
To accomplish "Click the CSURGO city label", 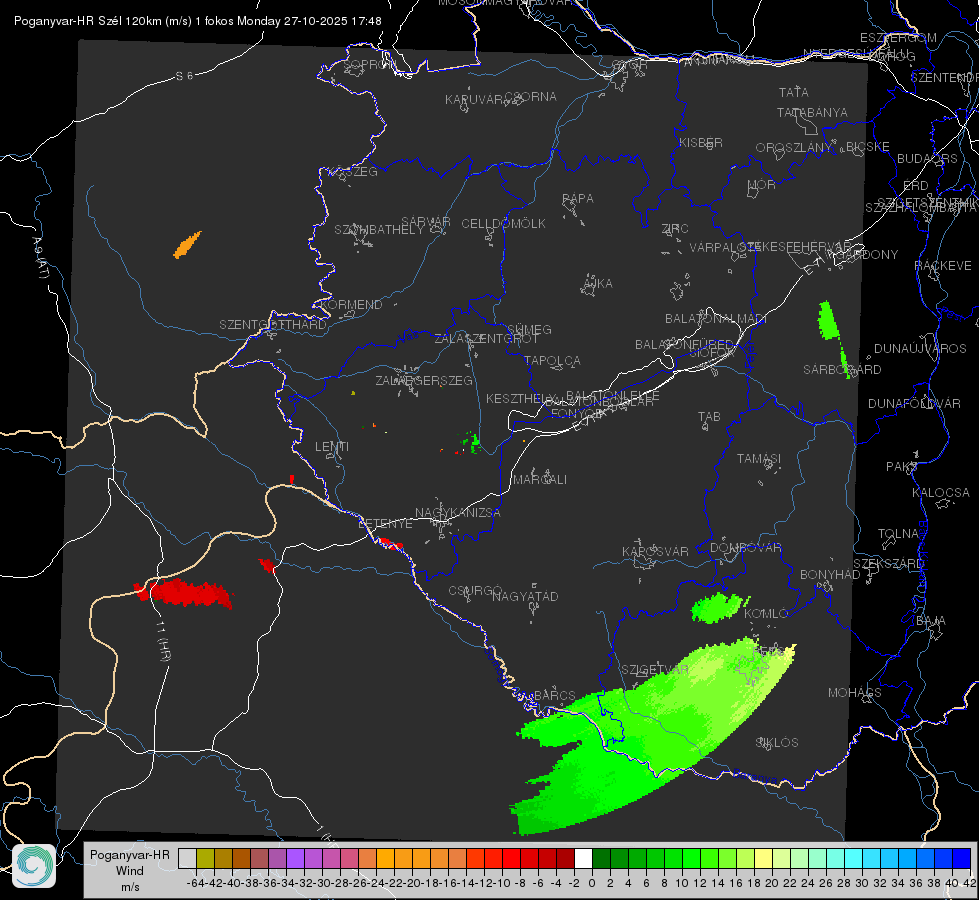I will [475, 590].
